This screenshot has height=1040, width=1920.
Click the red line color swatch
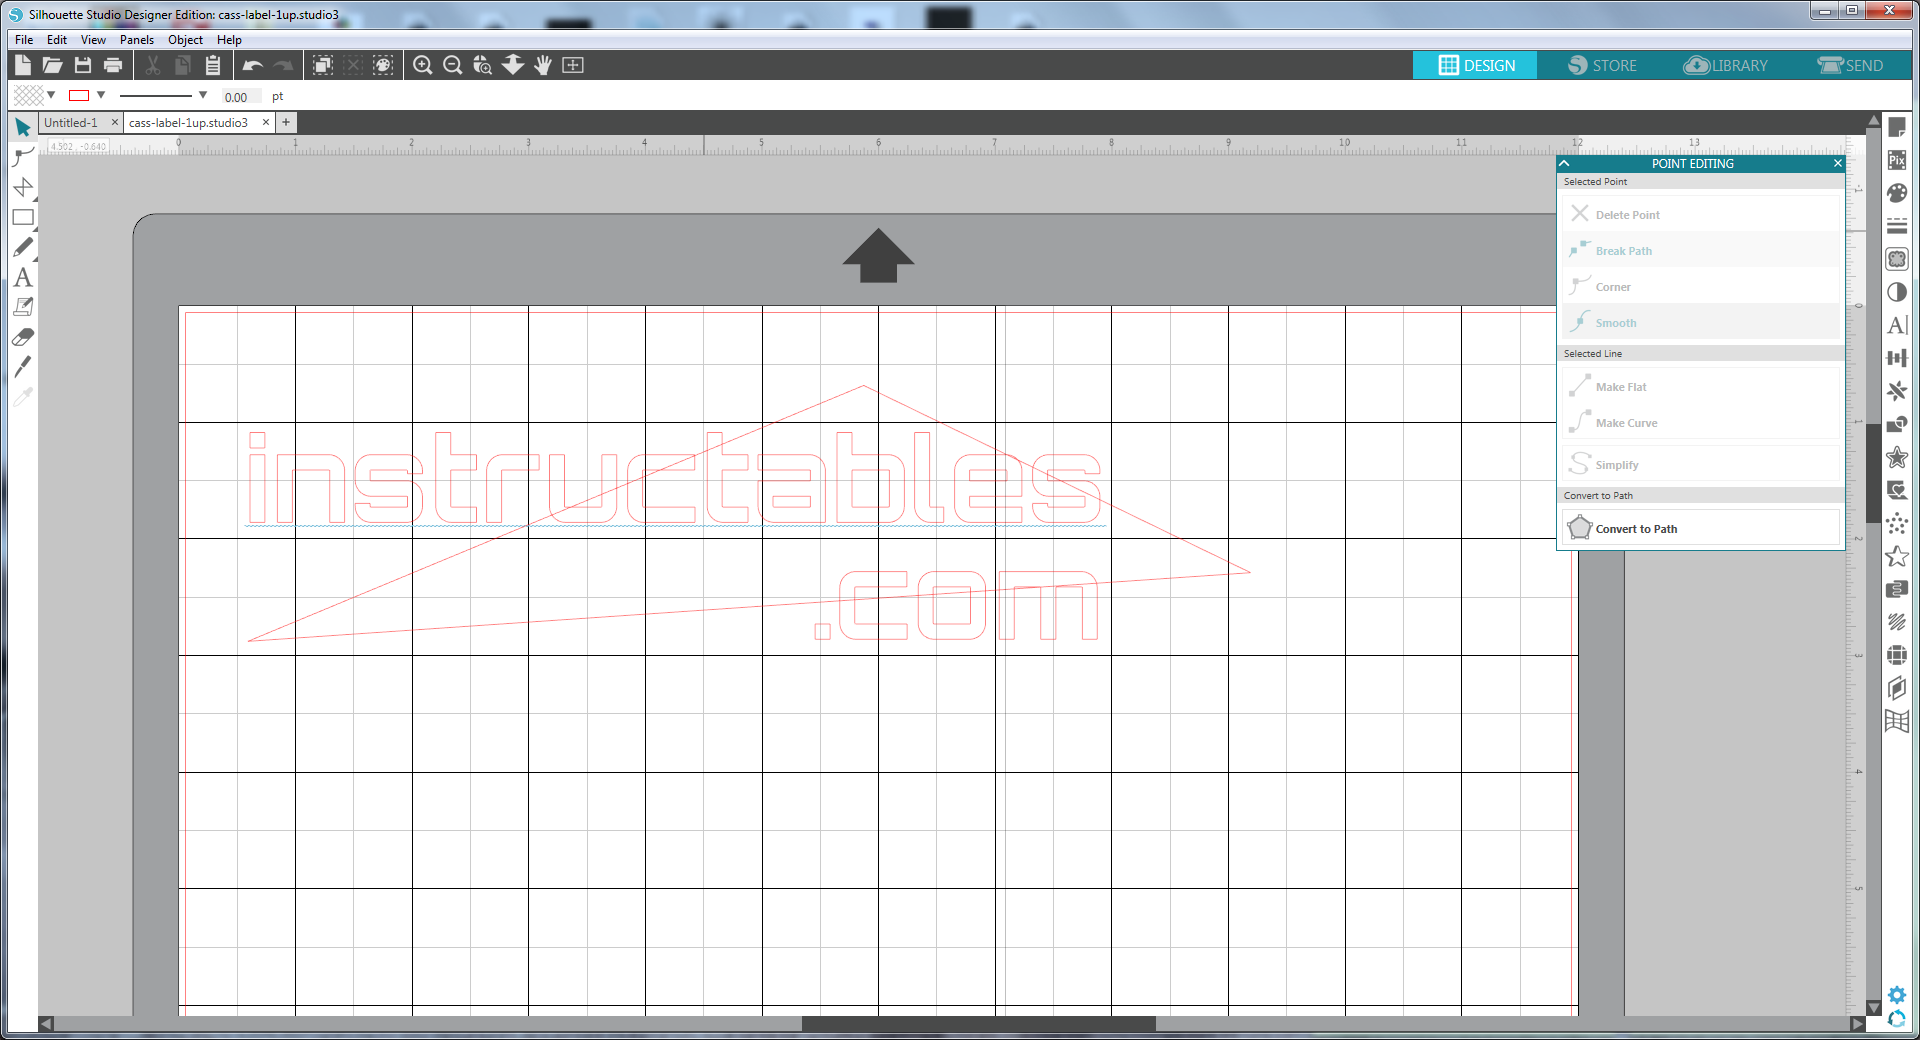79,95
